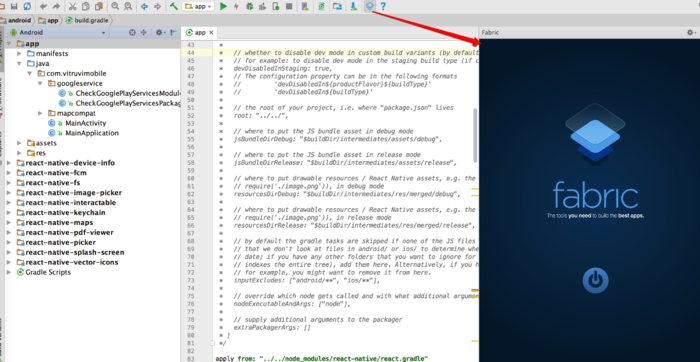Viewport: 700px width, 362px height.
Task: Expand react-native-device-info module
Action: click(x=9, y=163)
